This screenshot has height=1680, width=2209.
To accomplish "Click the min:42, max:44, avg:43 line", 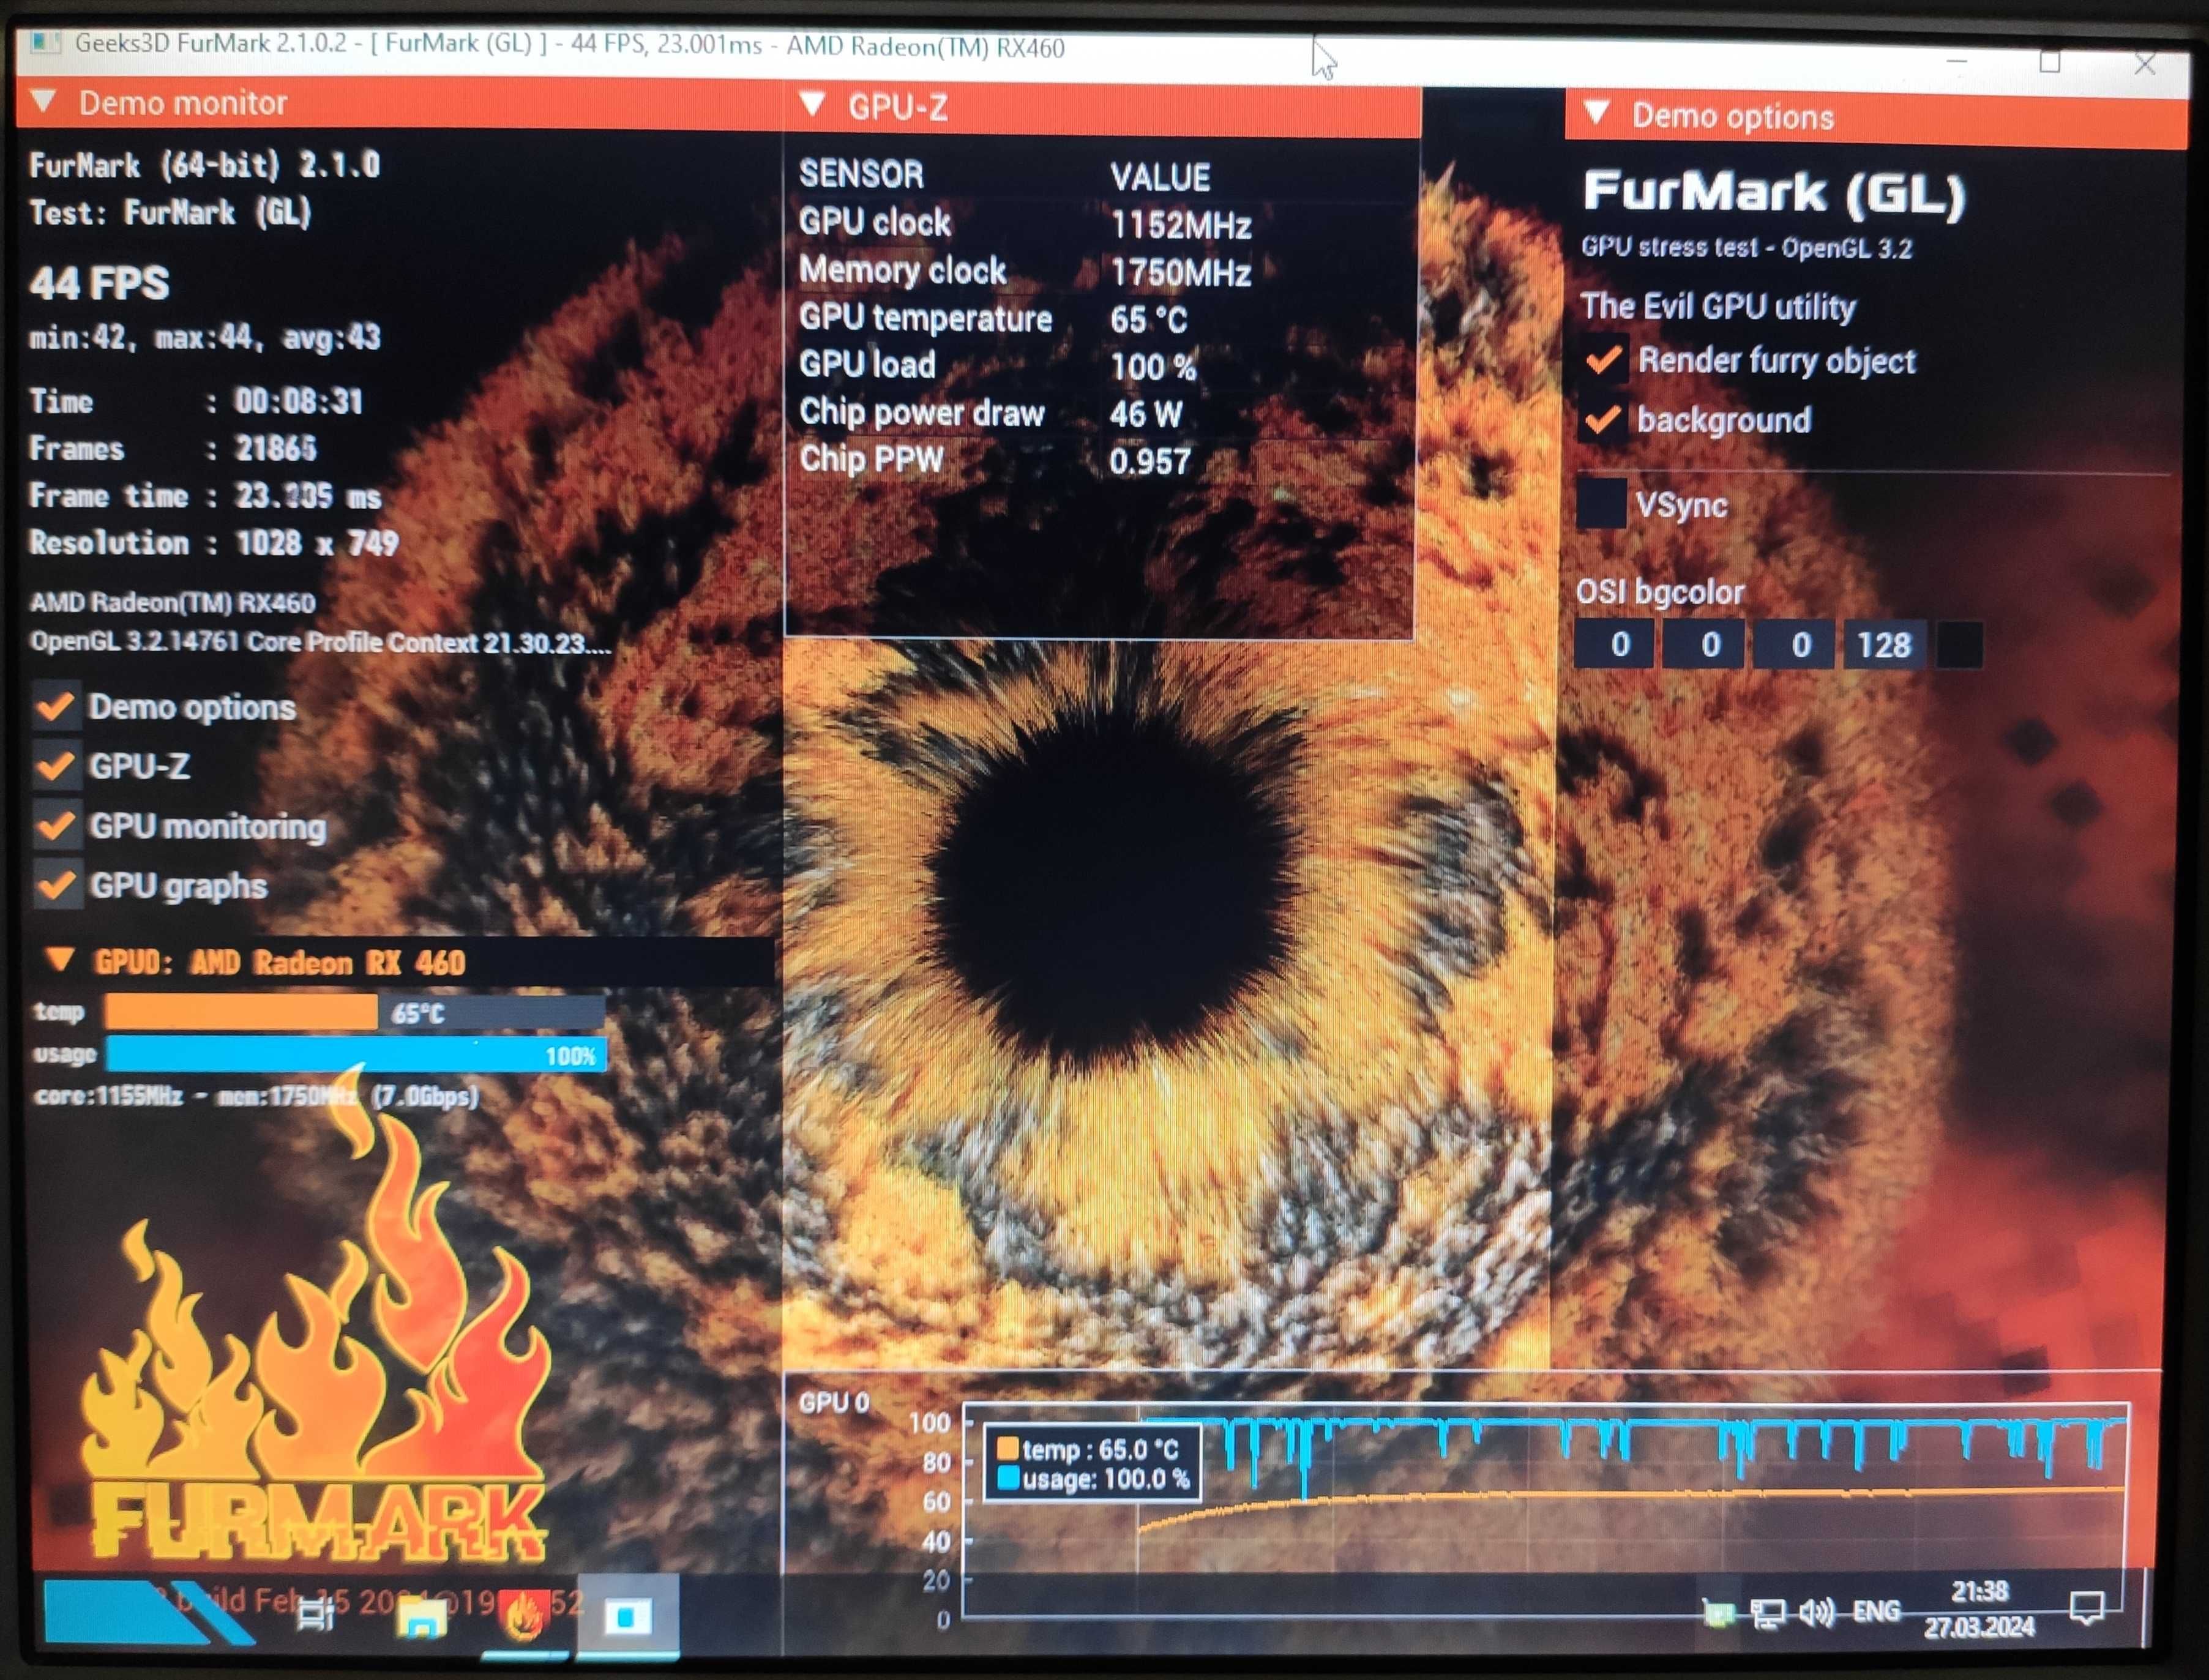I will tap(205, 337).
